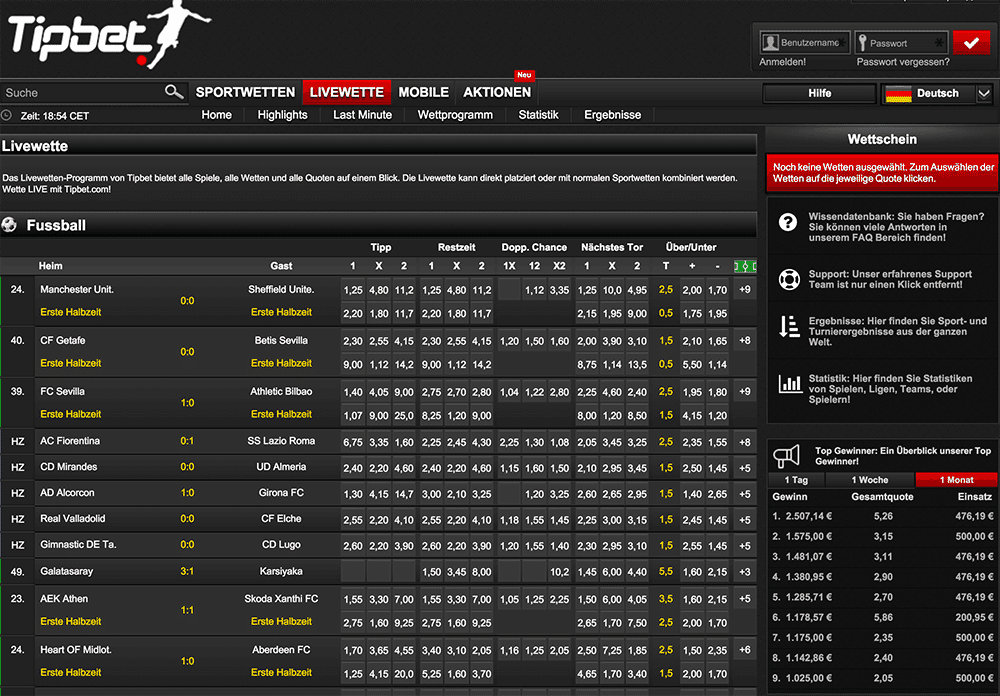The height and width of the screenshot is (696, 1000).
Task: Expand +9 more bets for FC Sevilla
Action: tap(745, 392)
